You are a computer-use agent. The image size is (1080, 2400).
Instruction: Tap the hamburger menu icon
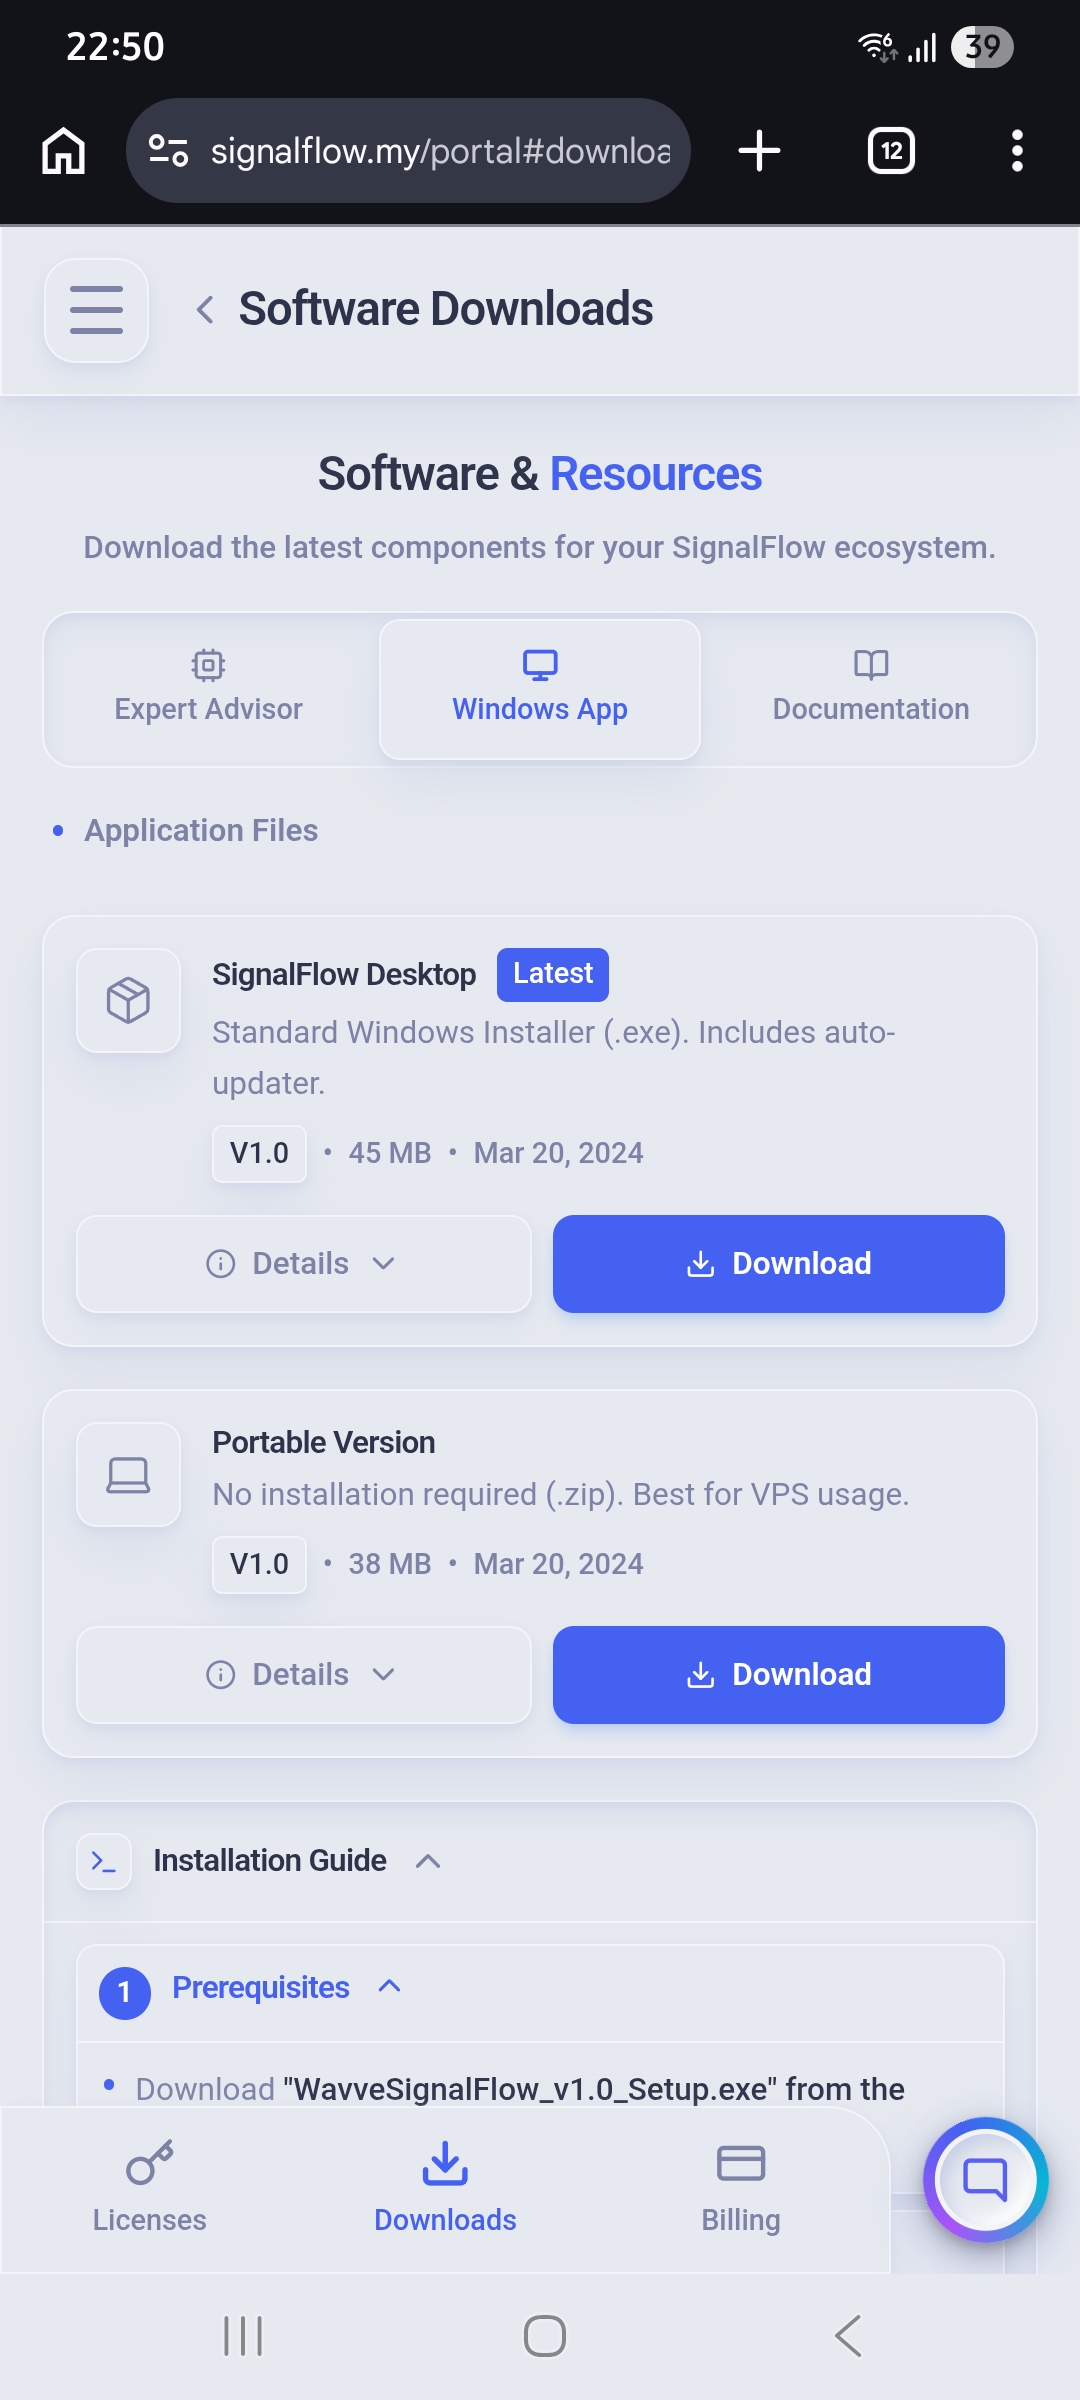click(x=96, y=310)
